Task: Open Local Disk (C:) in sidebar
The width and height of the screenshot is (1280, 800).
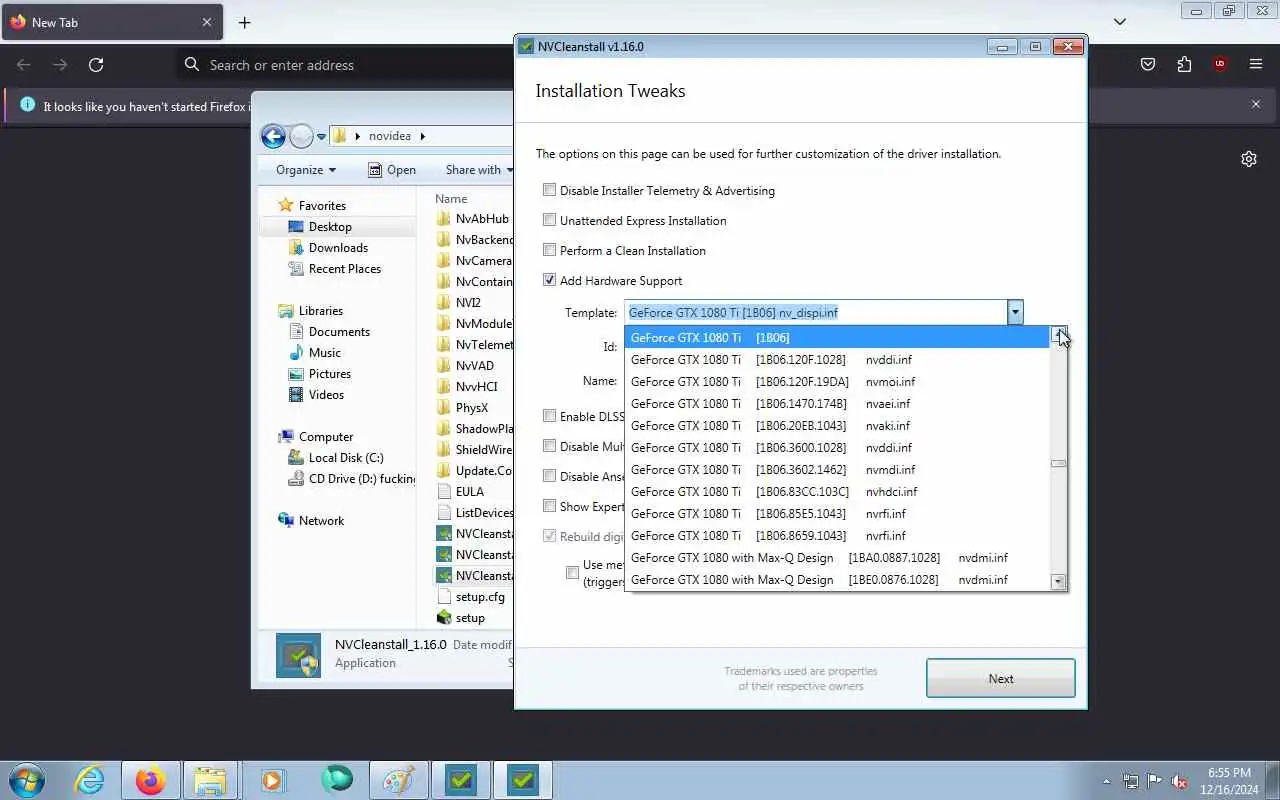Action: (335, 457)
